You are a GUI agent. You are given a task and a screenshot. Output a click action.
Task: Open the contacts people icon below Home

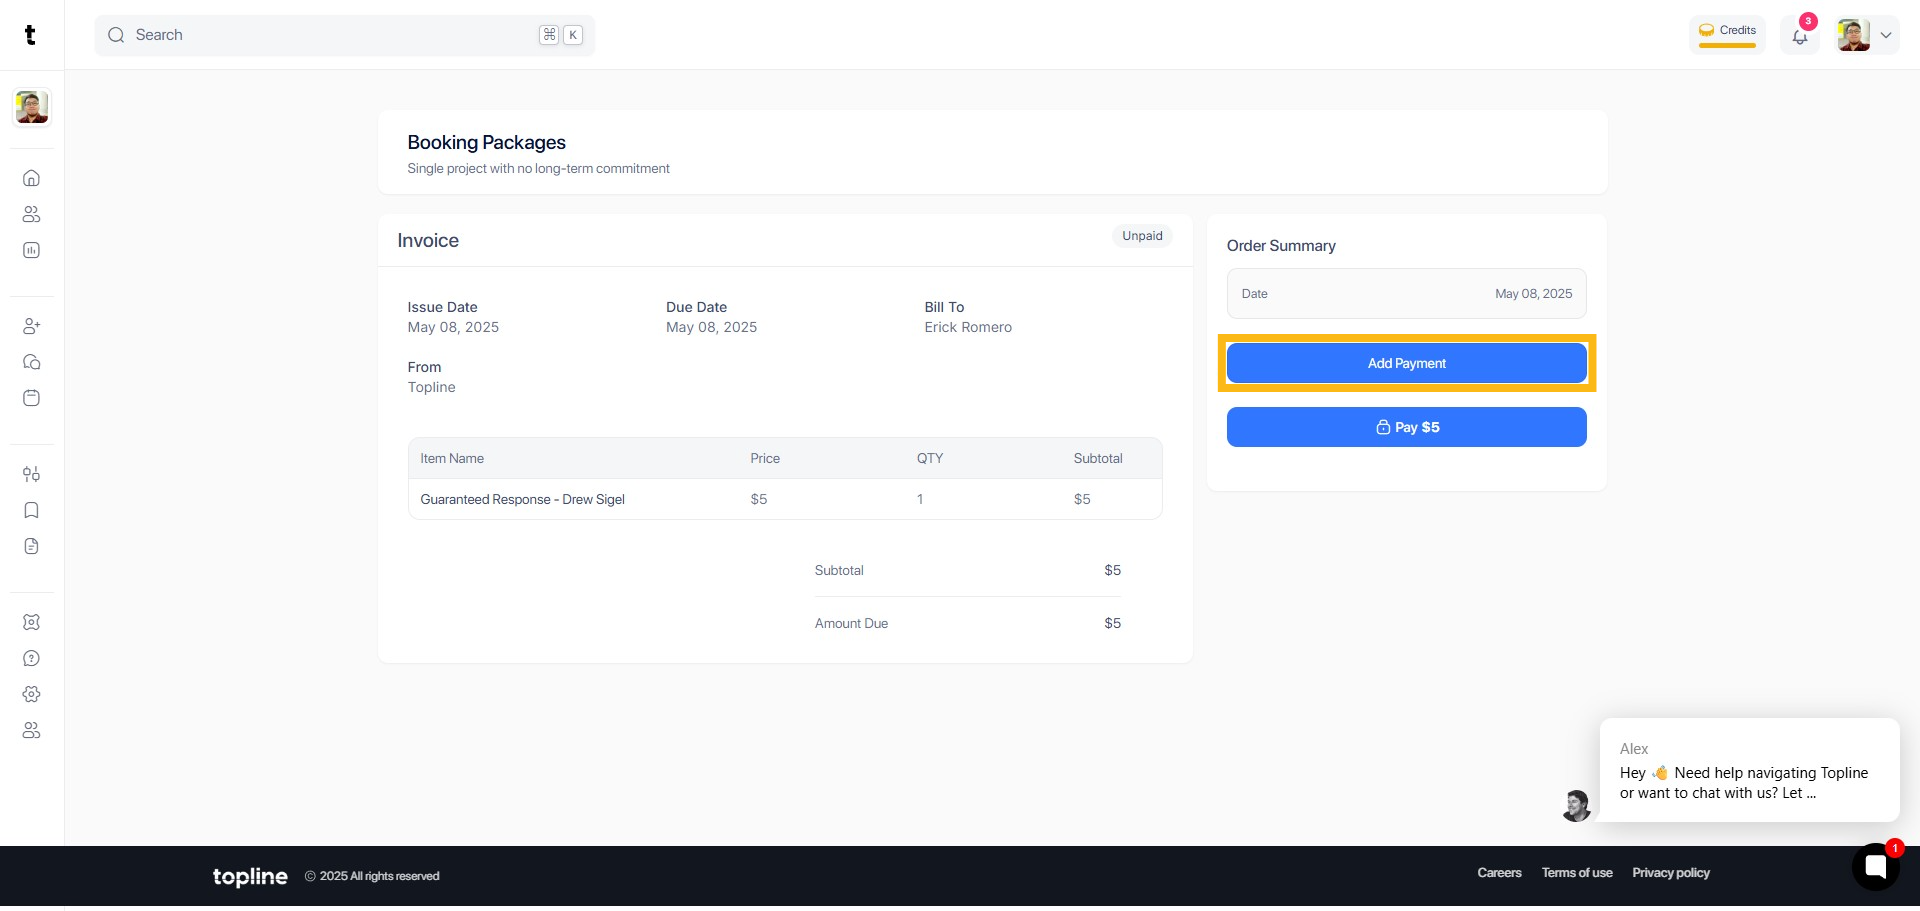(x=32, y=214)
